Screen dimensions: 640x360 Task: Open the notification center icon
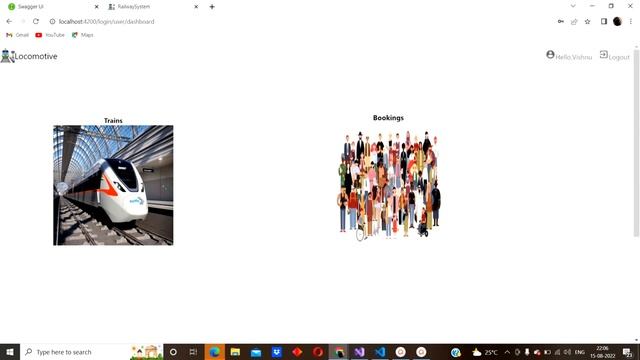click(627, 352)
